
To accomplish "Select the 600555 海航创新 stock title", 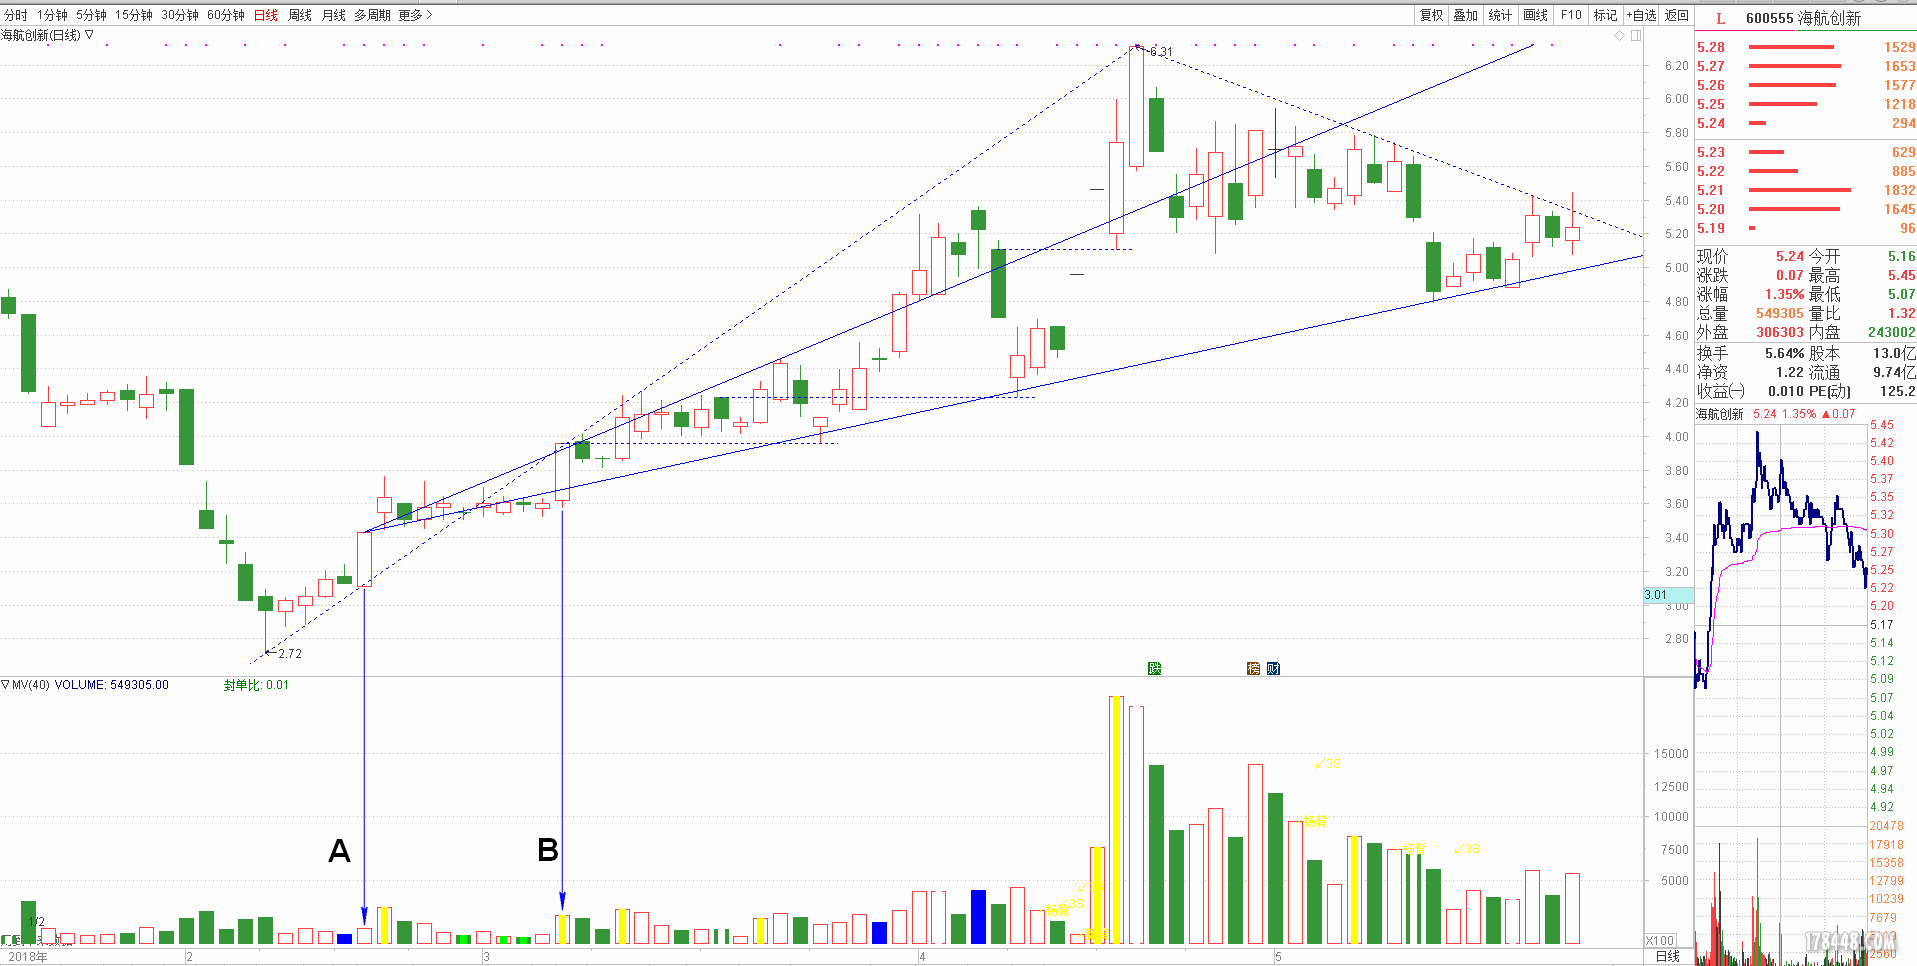I will pos(1803,18).
